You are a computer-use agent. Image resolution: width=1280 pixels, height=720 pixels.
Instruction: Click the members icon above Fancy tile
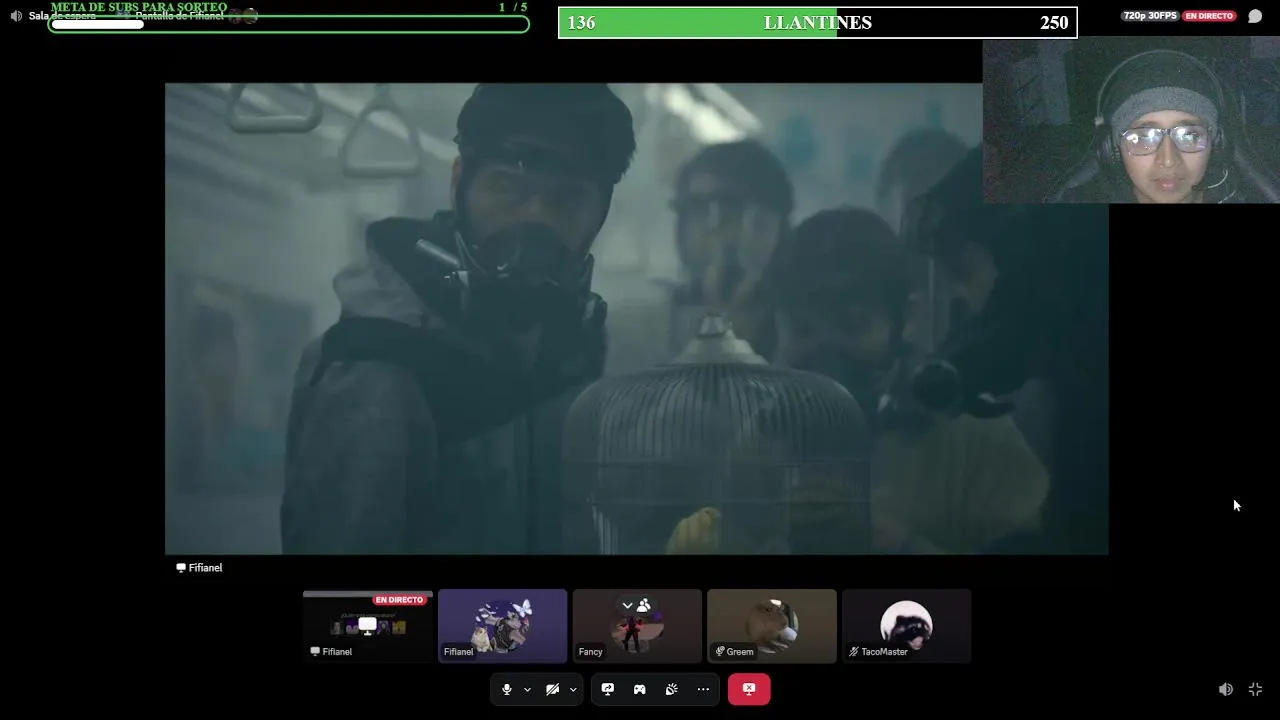coord(643,605)
